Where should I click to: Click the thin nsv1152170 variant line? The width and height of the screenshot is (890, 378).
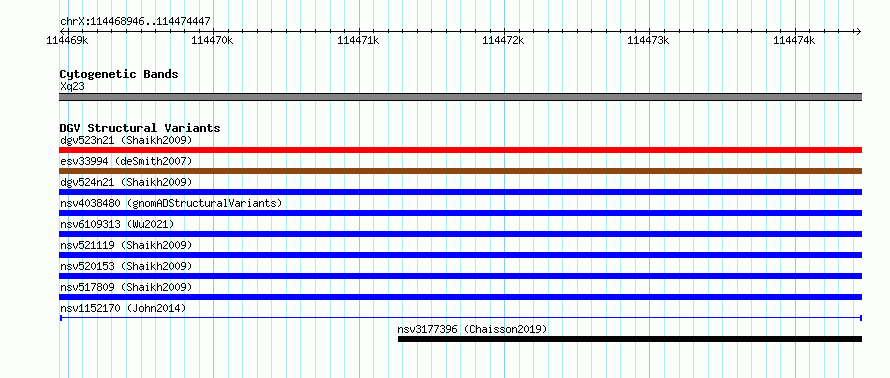(x=460, y=318)
